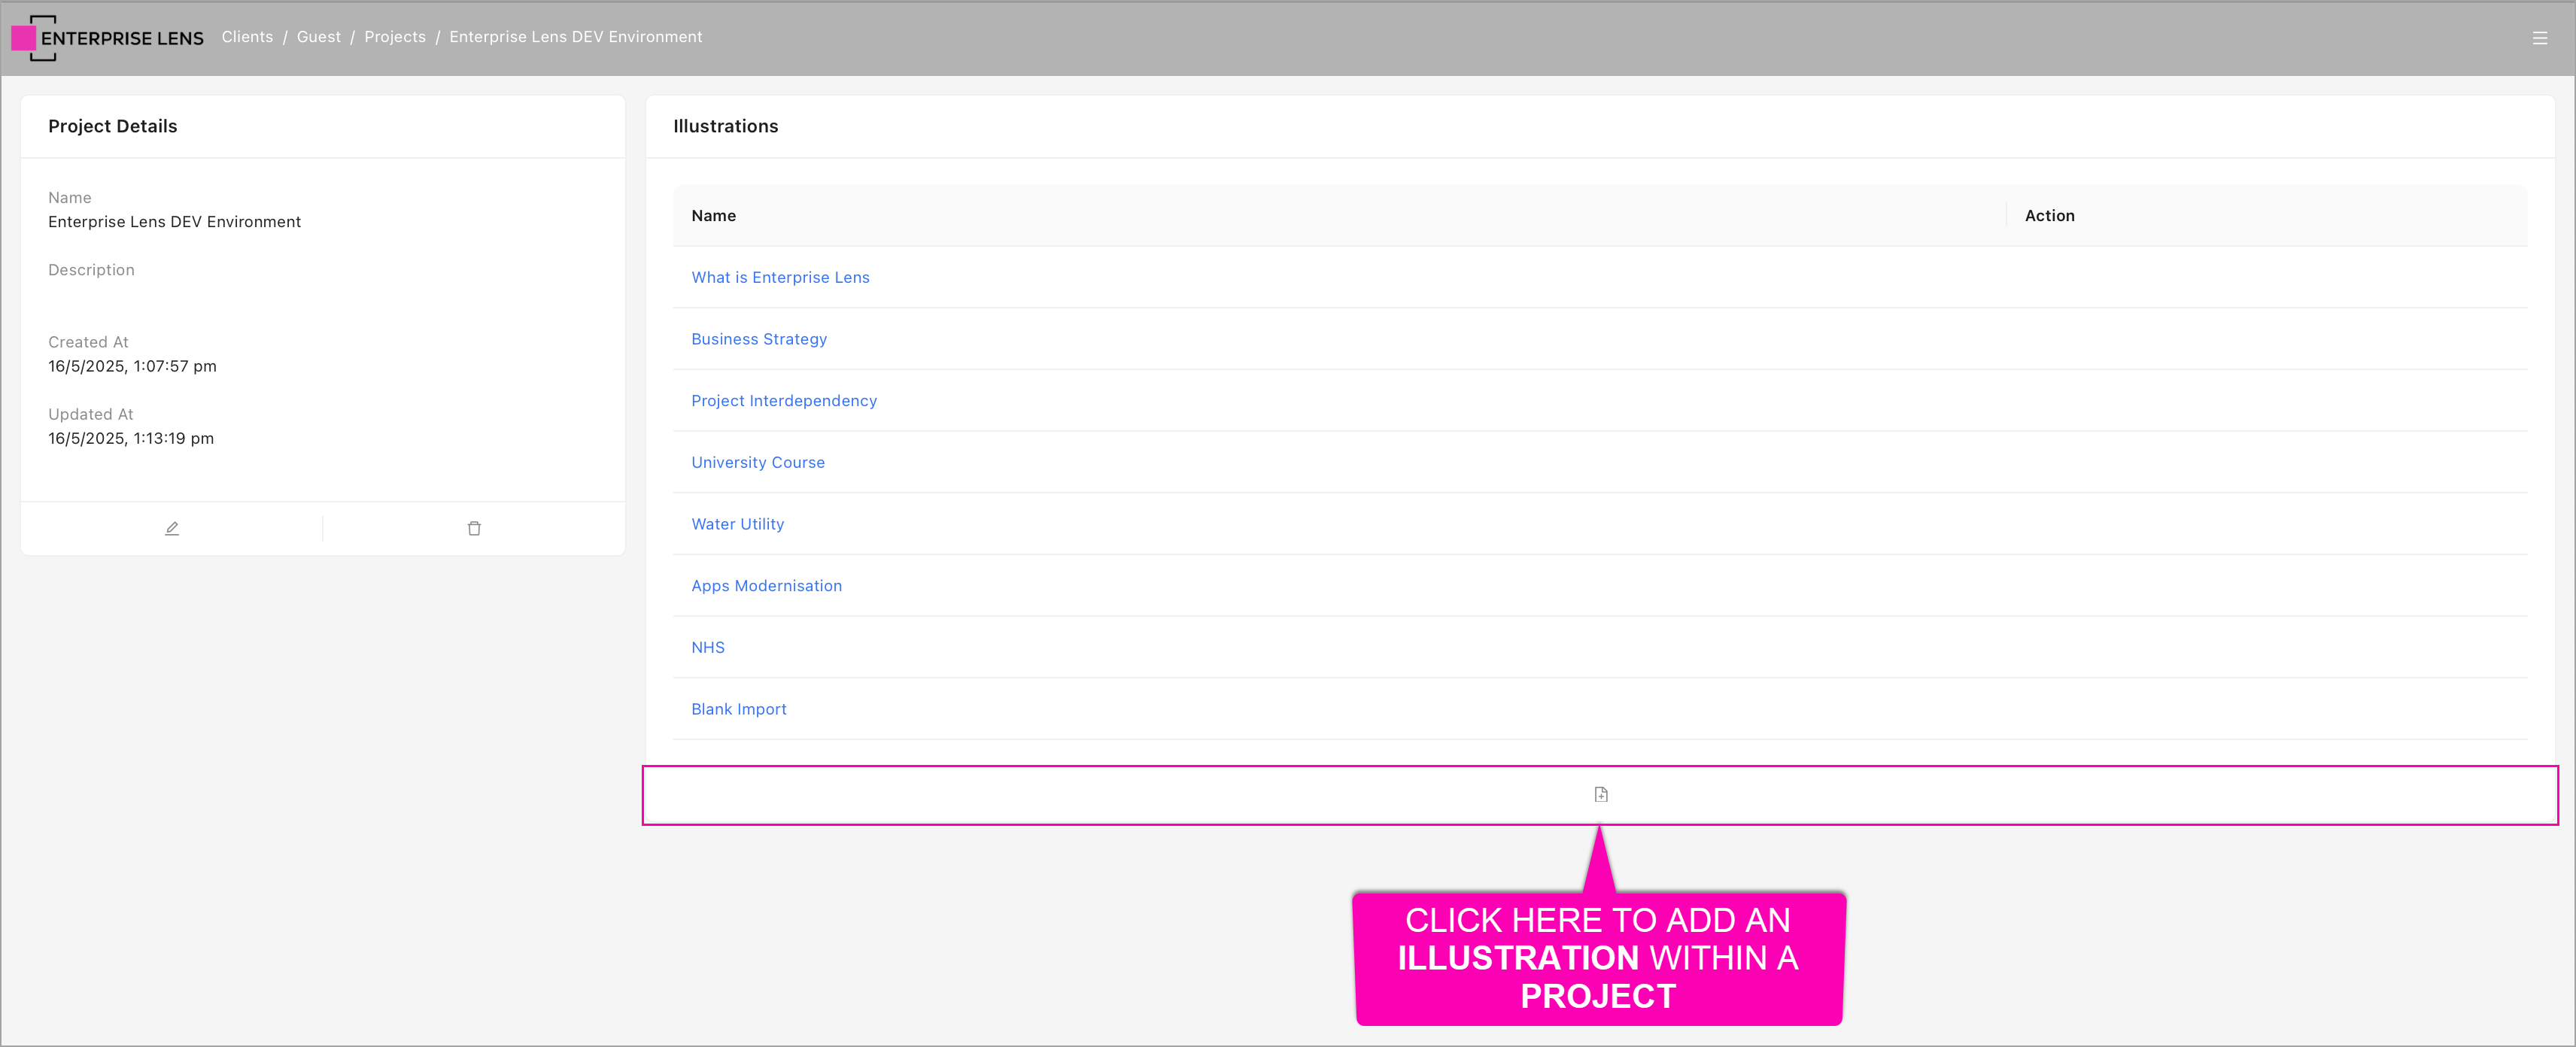This screenshot has height=1047, width=2576.
Task: Open the NHS illustration
Action: pyautogui.click(x=708, y=647)
